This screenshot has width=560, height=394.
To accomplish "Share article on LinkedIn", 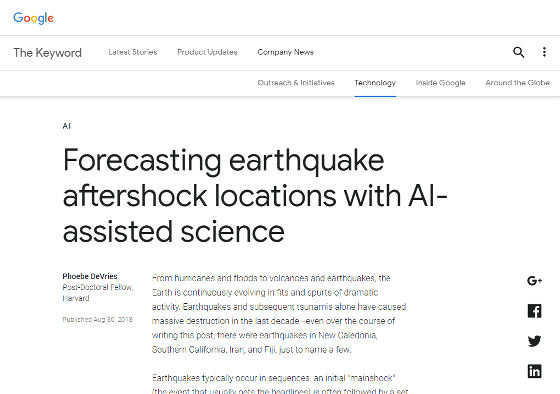I will point(534,371).
